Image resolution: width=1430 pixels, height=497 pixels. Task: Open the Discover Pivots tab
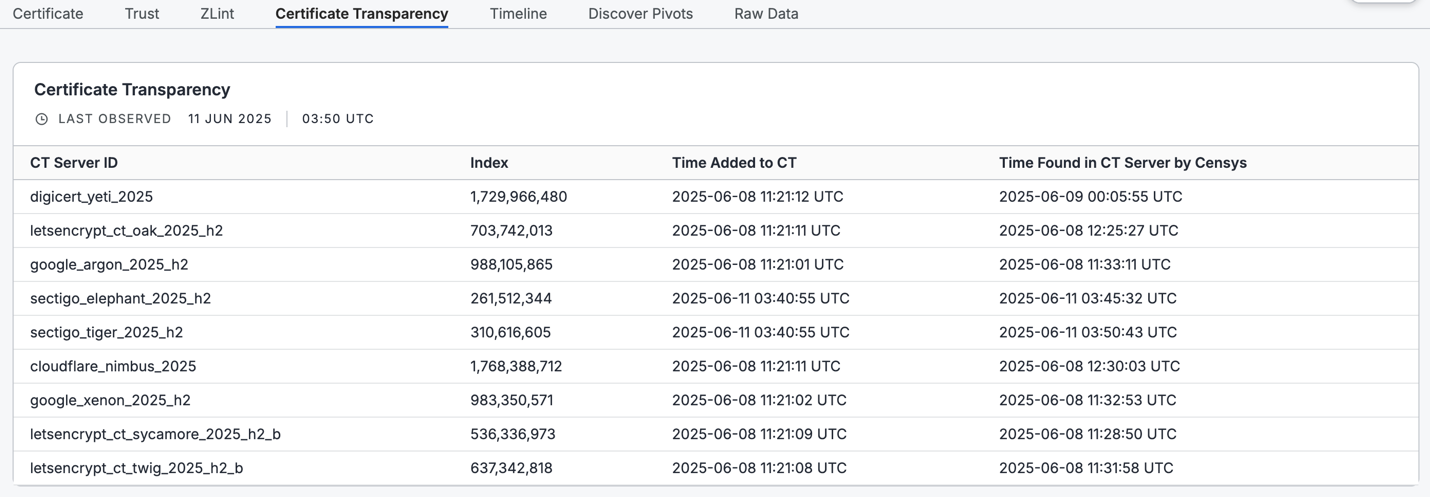[x=640, y=14]
